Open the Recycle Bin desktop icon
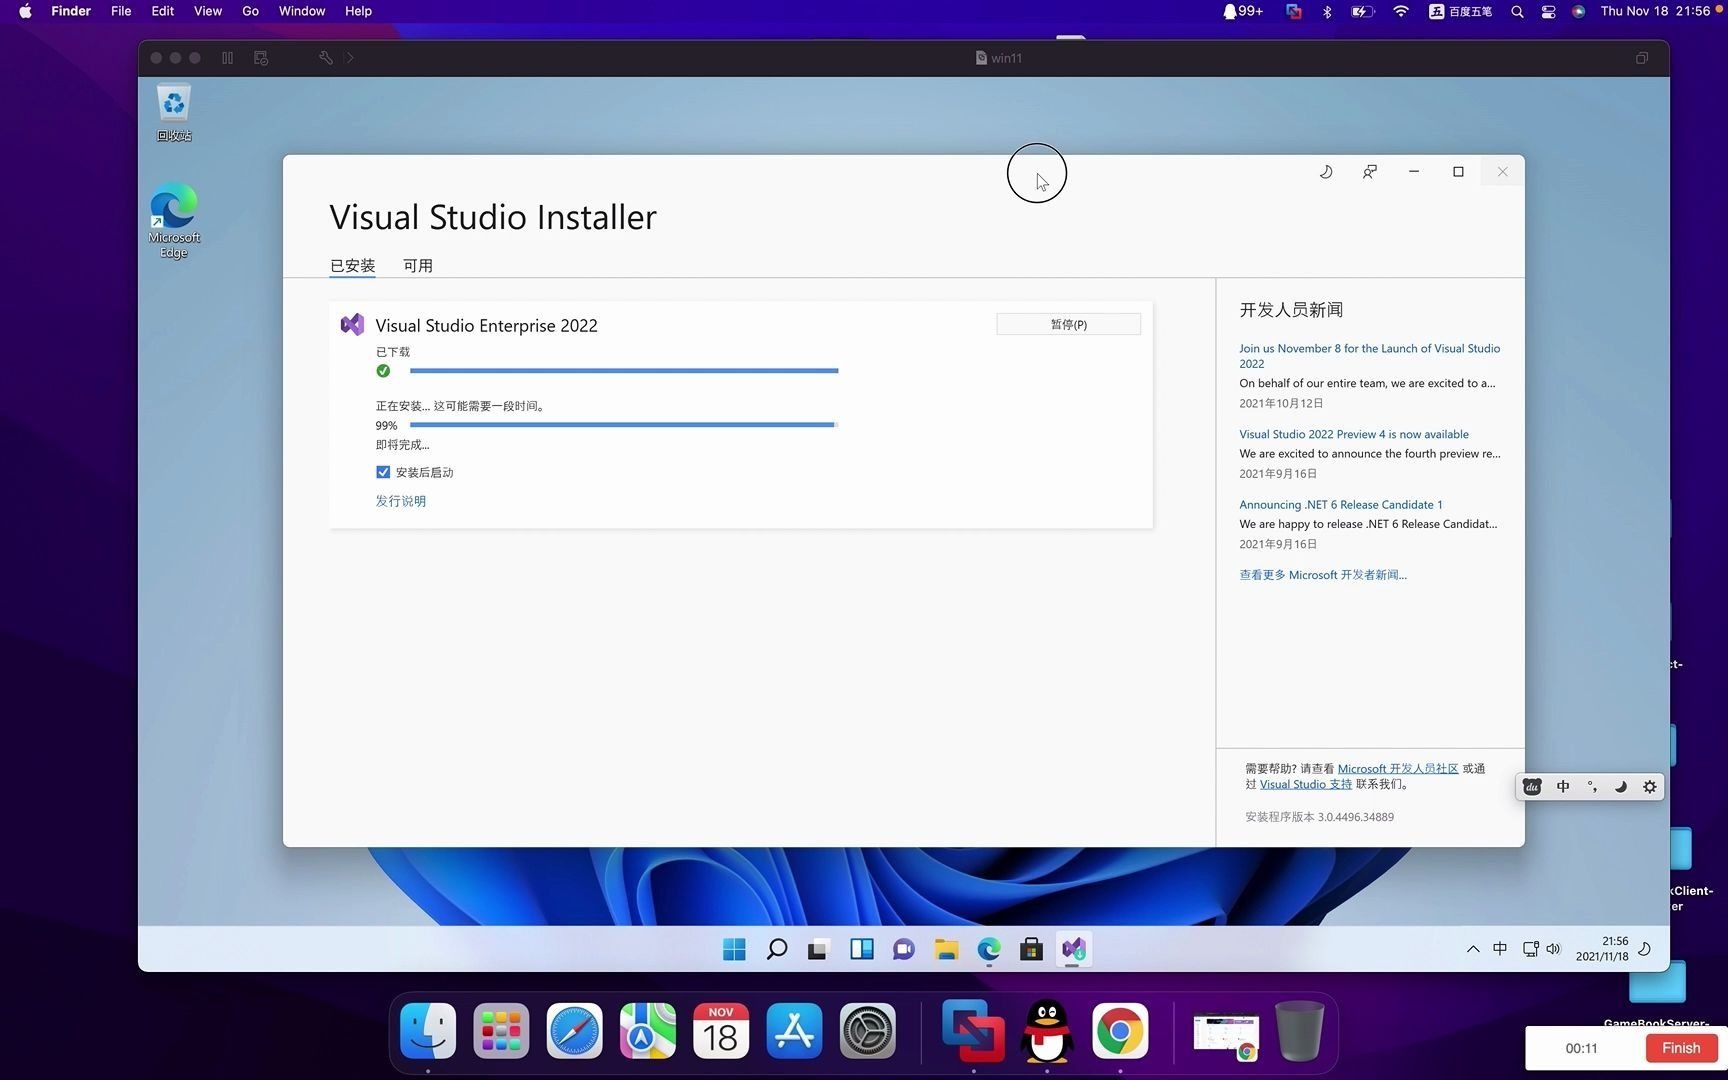Image resolution: width=1728 pixels, height=1080 pixels. tap(174, 112)
